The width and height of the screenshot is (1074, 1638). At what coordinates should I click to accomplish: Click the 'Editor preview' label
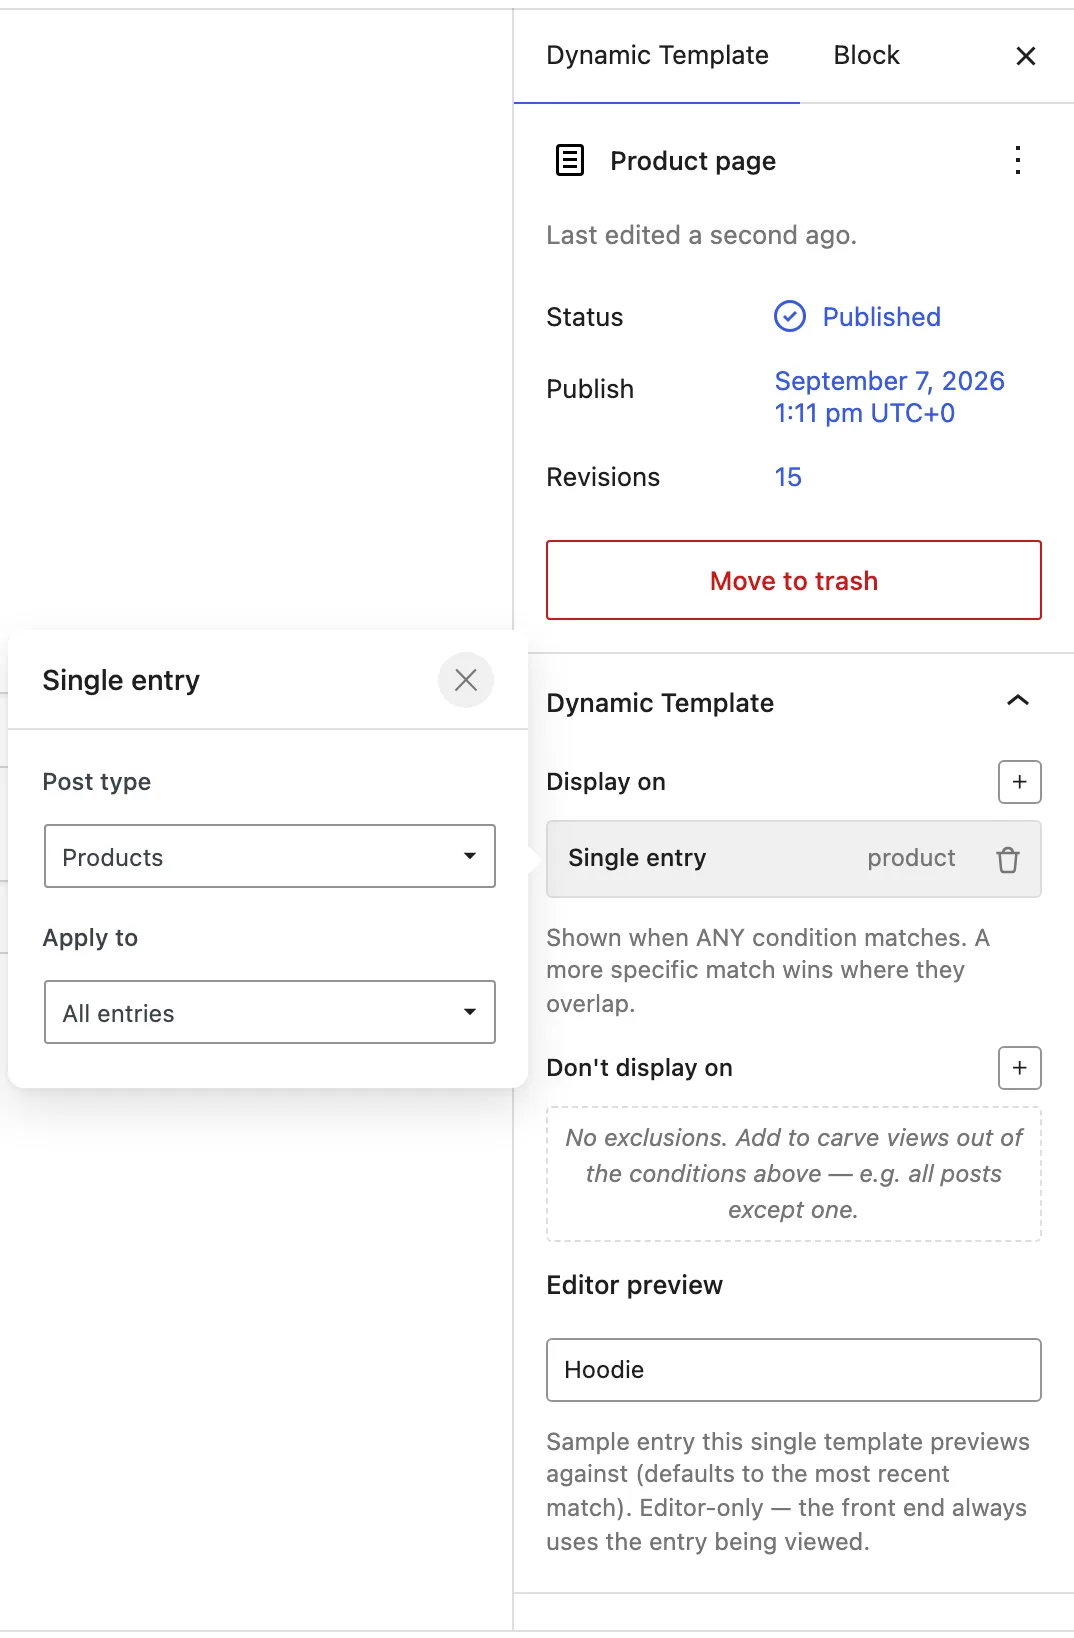634,1285
